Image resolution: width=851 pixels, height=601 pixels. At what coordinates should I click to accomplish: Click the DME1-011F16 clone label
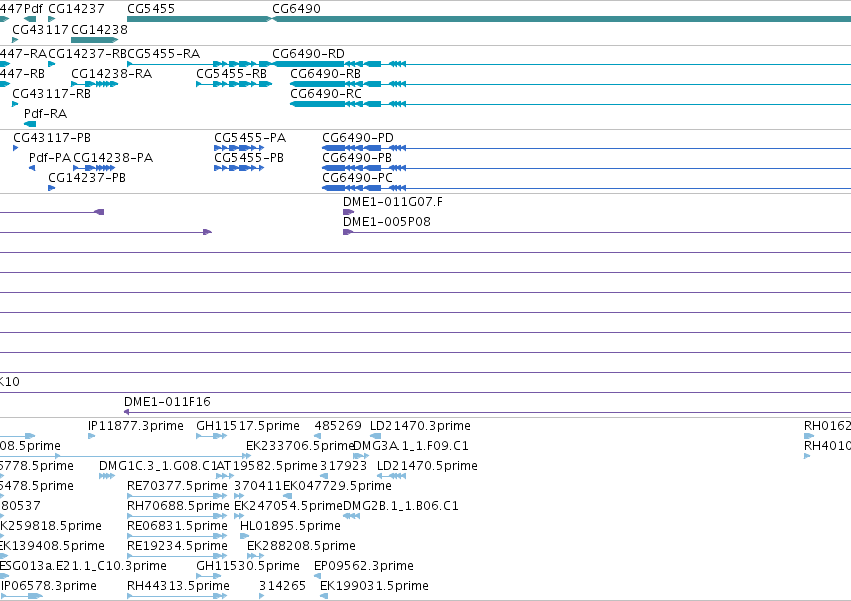167,402
